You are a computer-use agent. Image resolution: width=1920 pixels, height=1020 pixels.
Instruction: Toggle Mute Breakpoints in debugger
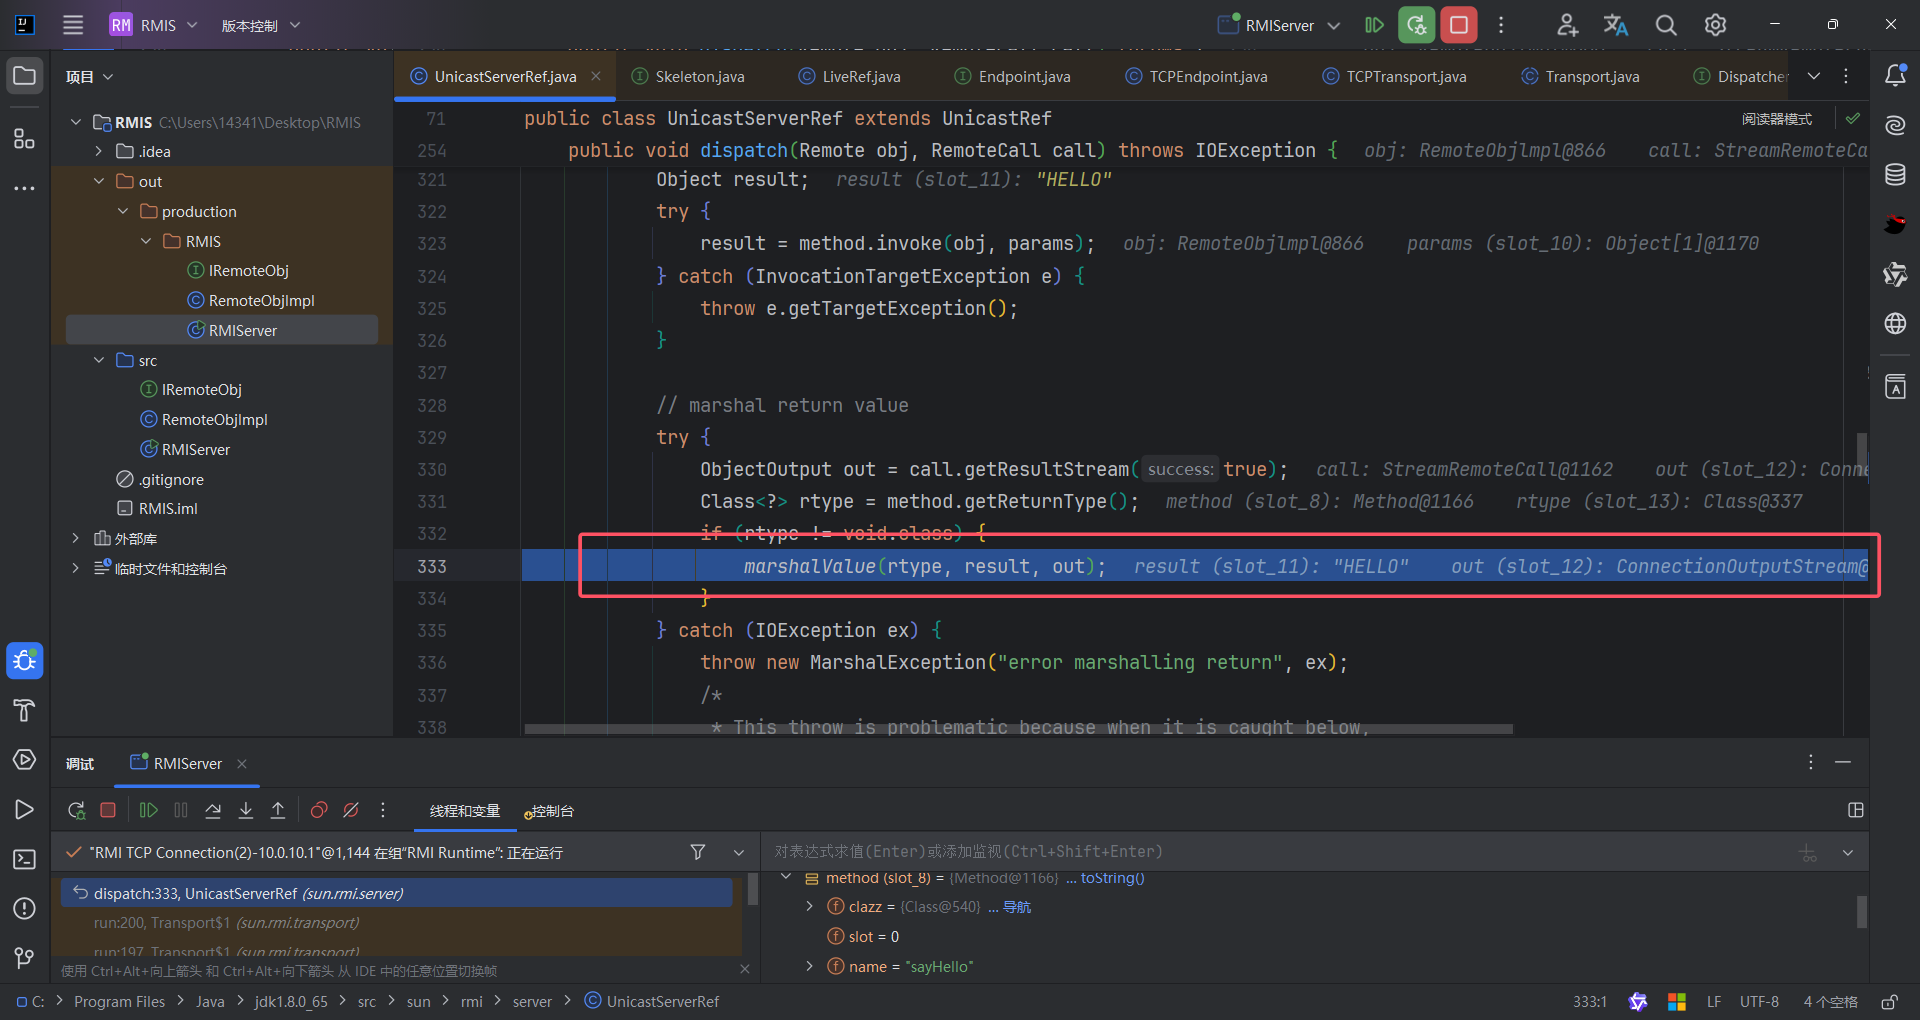point(351,811)
